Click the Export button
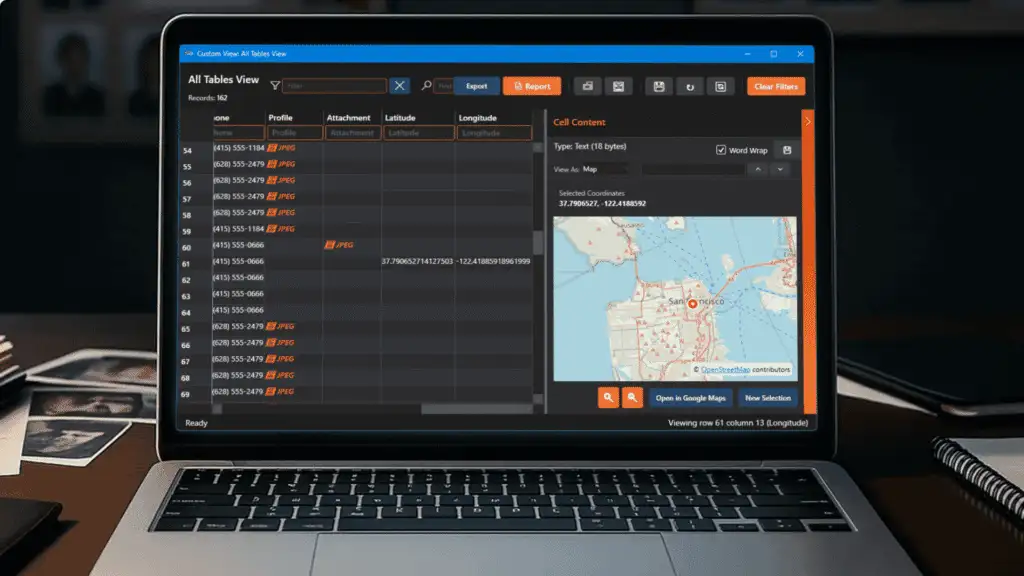The image size is (1024, 576). 477,87
